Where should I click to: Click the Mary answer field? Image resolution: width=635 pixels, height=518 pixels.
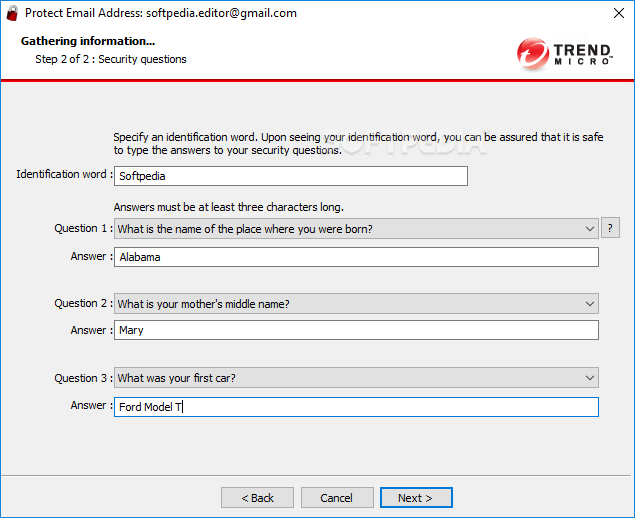point(356,330)
